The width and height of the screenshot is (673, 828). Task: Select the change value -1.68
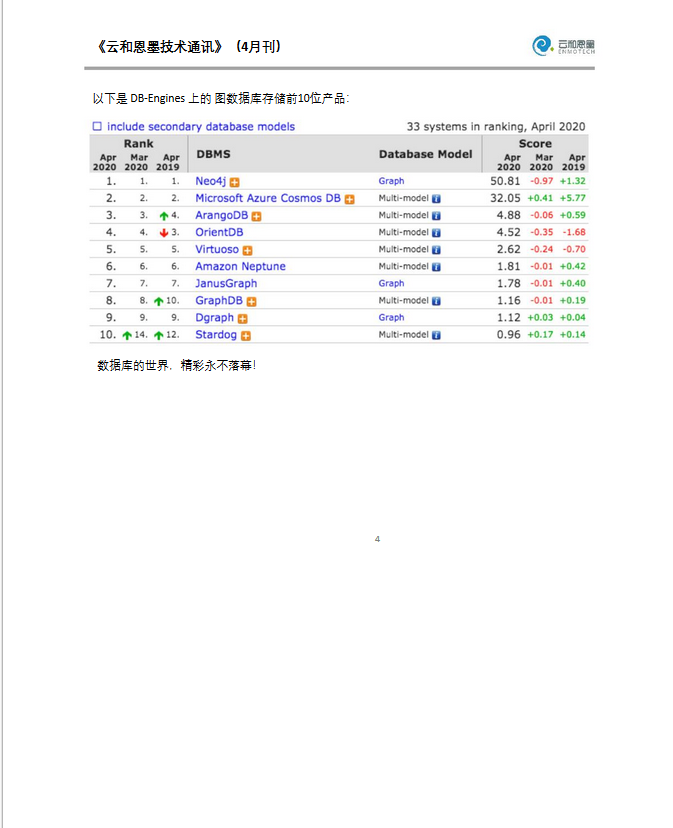[574, 232]
